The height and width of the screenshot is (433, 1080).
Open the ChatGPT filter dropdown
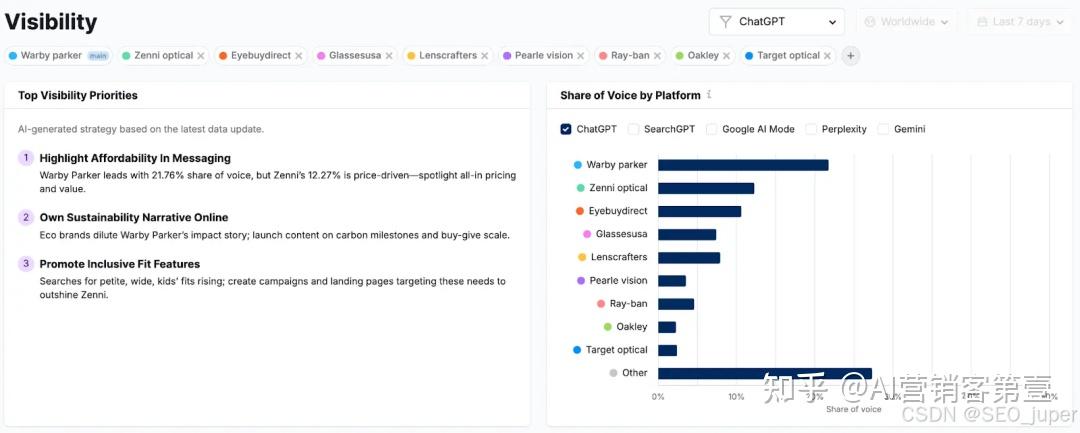click(x=777, y=22)
